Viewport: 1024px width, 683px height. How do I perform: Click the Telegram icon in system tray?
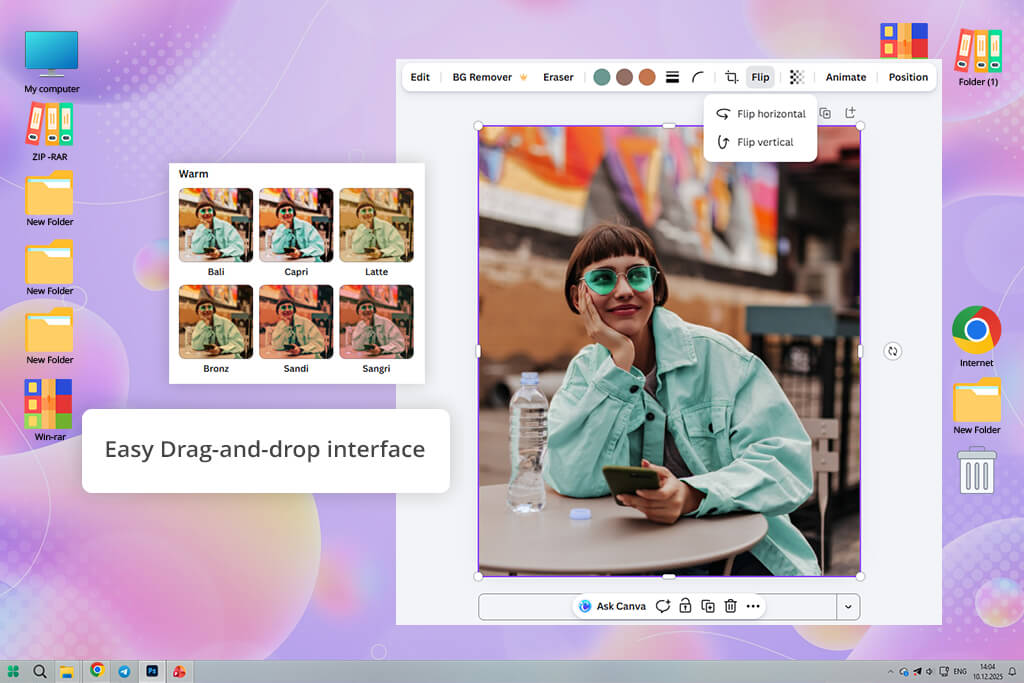(x=917, y=671)
